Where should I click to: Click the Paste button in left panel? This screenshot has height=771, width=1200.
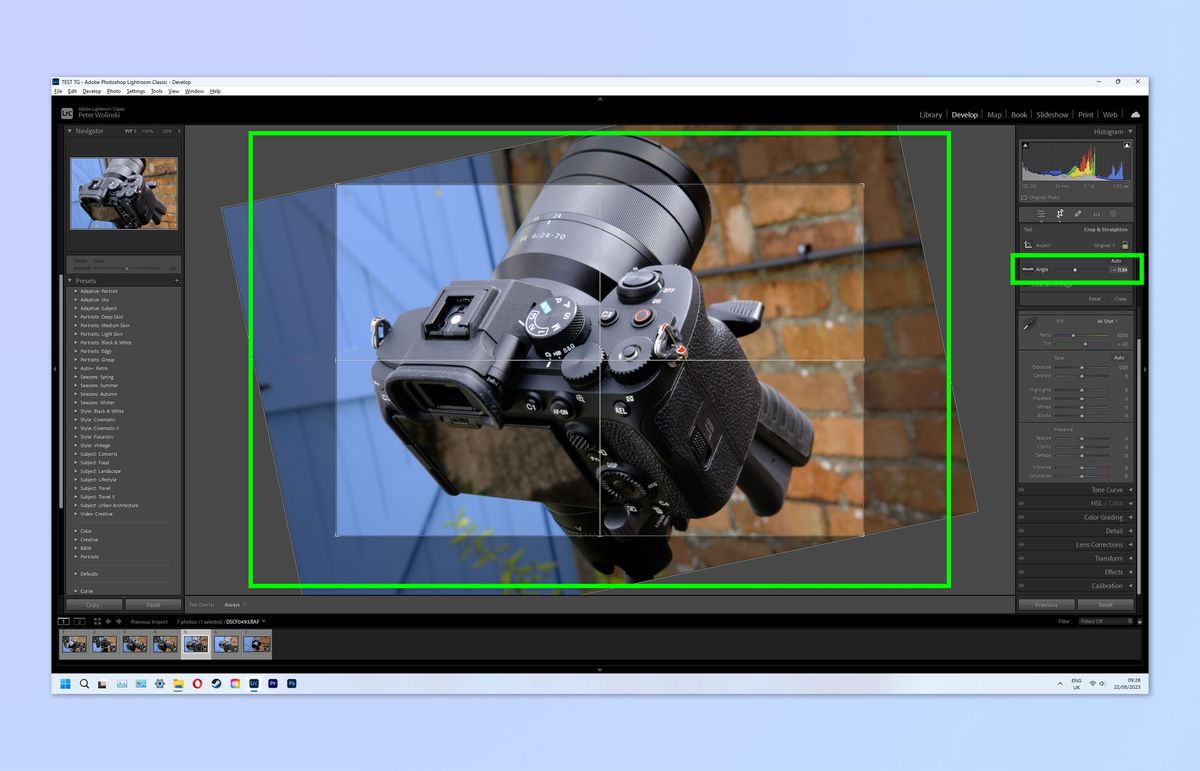[155, 604]
